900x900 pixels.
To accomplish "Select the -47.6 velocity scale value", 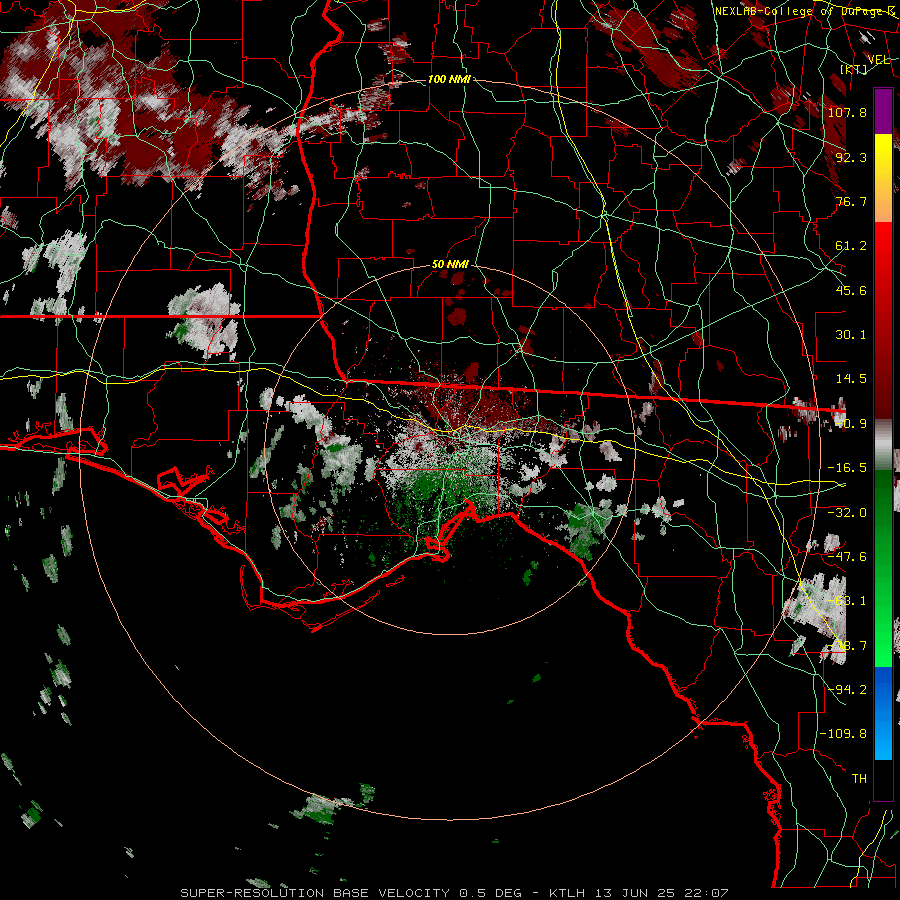I will click(x=847, y=556).
